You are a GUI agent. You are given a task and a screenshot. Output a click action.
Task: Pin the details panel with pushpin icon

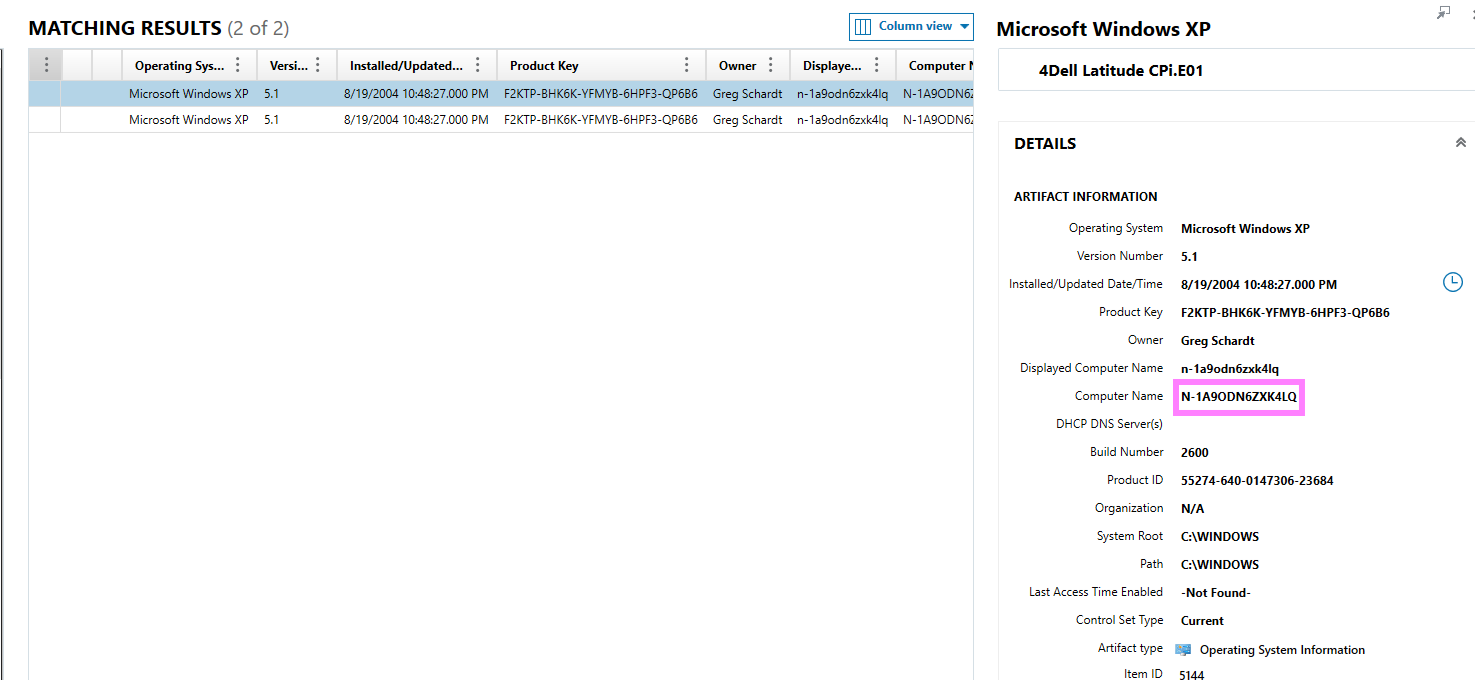tap(1443, 12)
